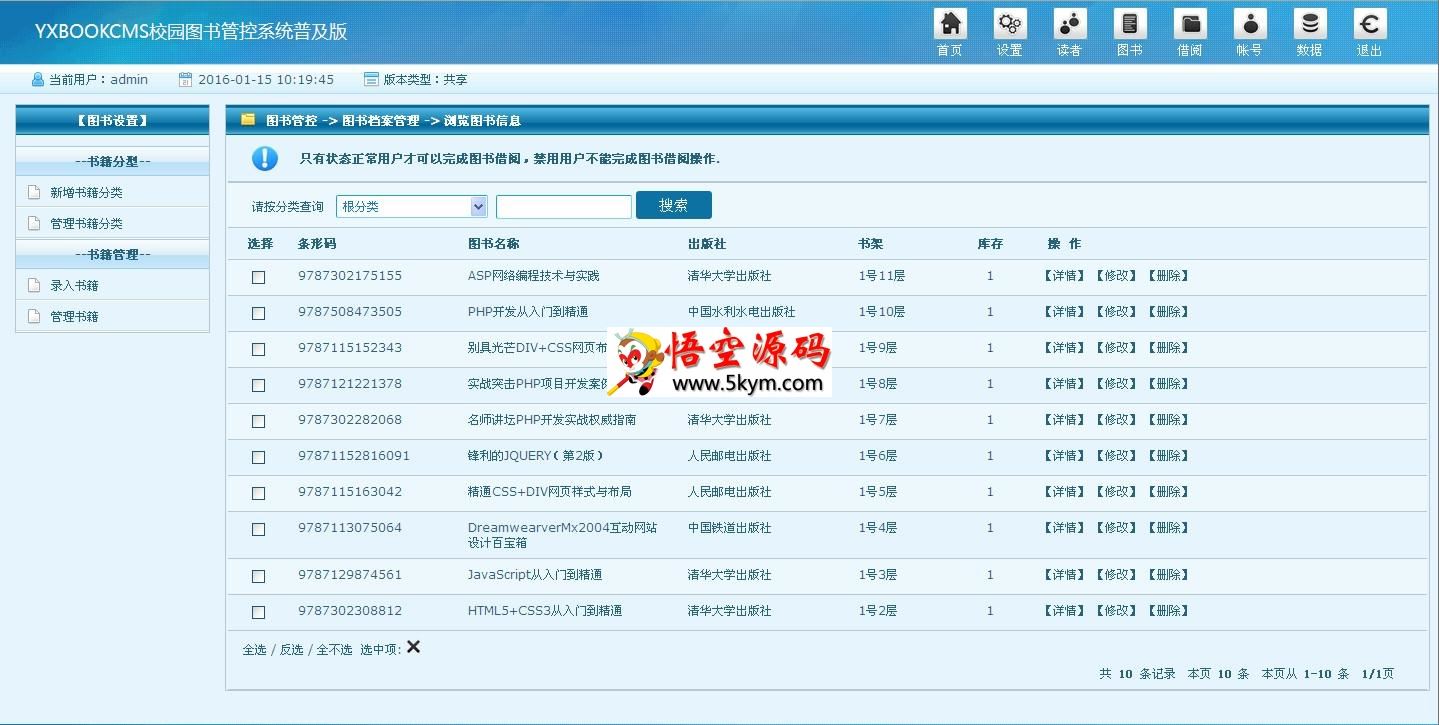Screen dimensions: 1439x725
Task: Click page icon beside 管理书籍分类
Action: tap(34, 223)
